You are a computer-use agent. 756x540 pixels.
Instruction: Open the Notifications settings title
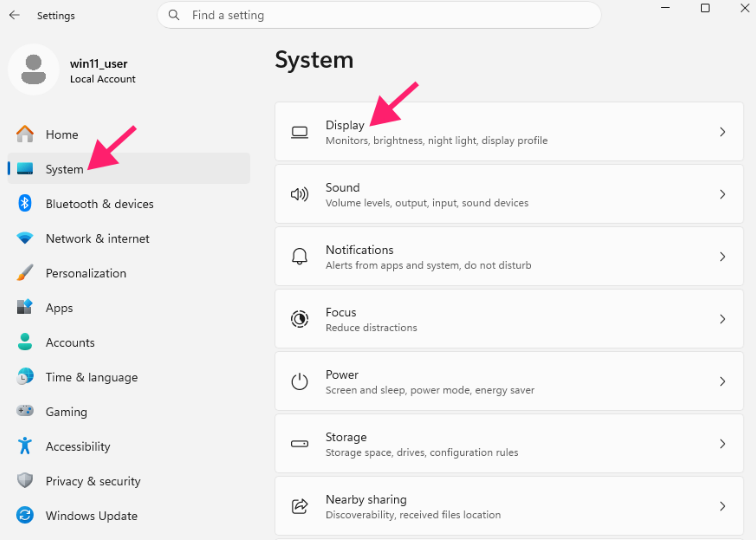tap(359, 249)
